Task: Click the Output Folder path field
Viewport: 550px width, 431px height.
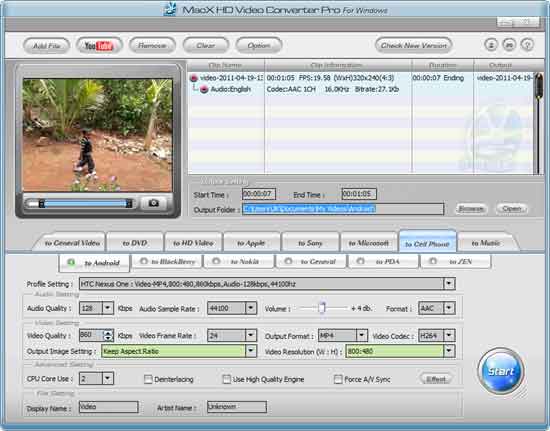Action: 343,209
